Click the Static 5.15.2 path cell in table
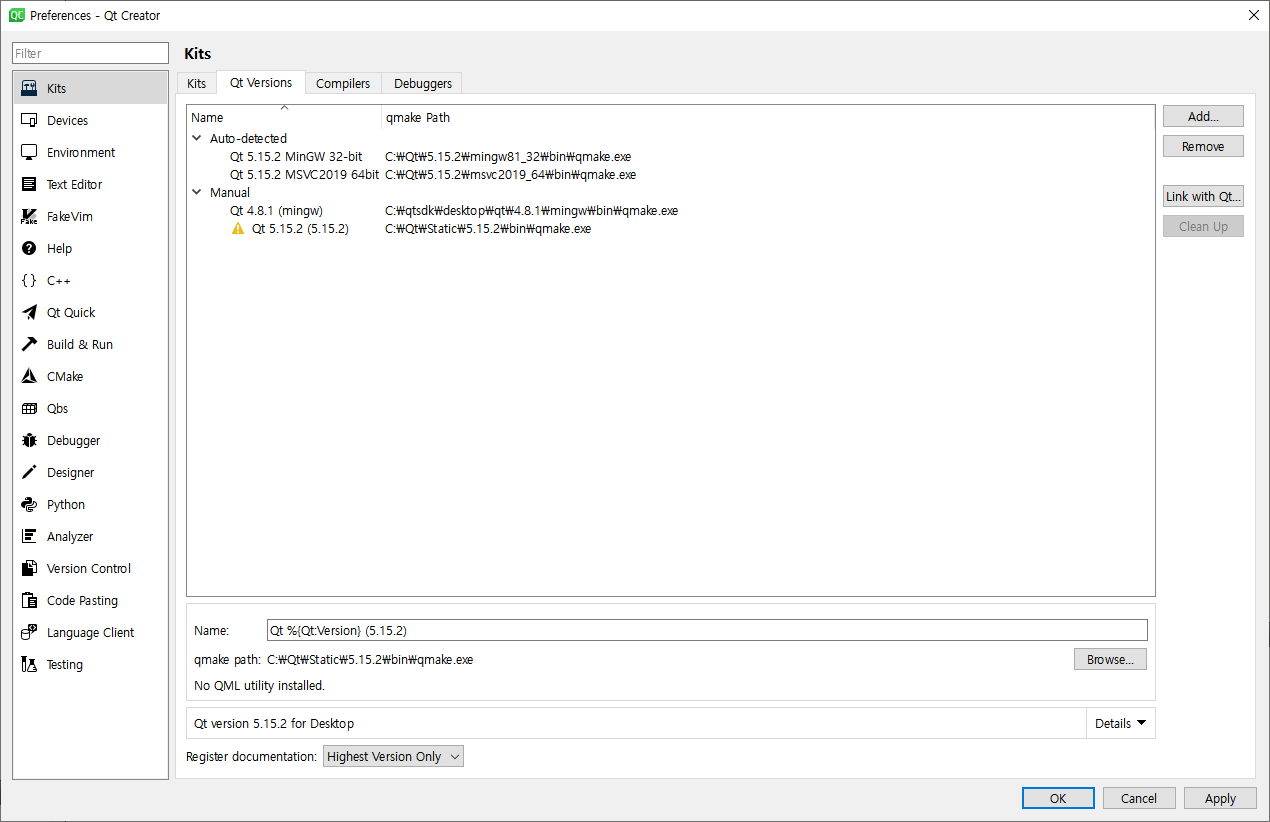The width and height of the screenshot is (1270, 822). pyautogui.click(x=488, y=228)
